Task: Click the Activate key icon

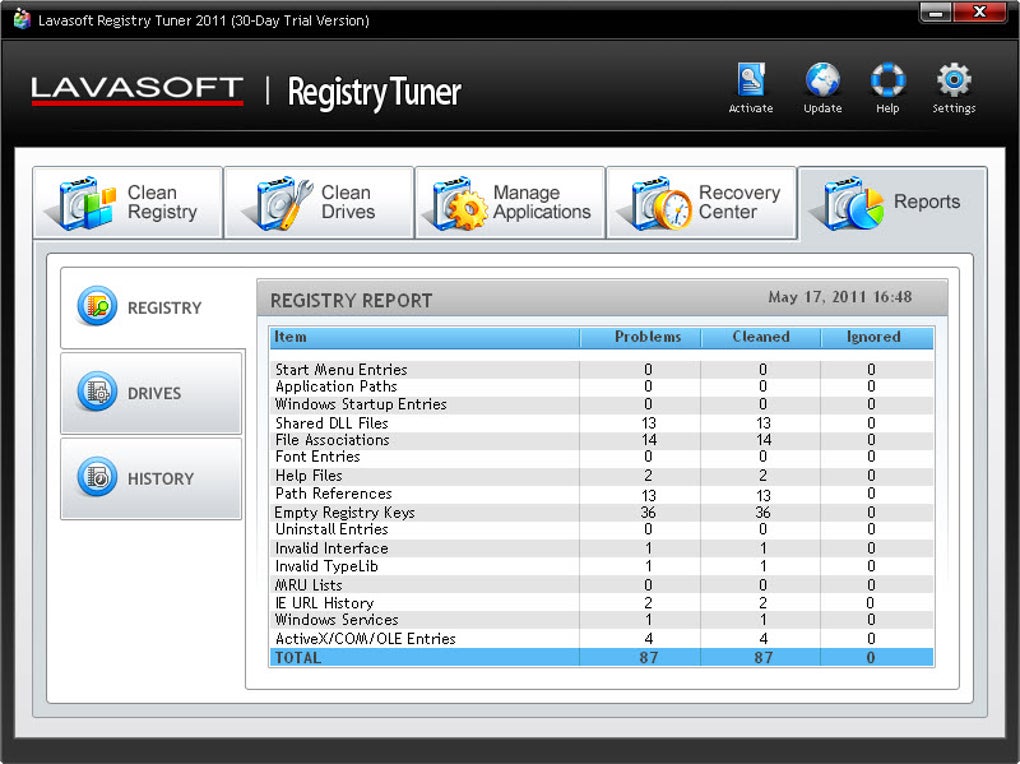Action: (x=751, y=80)
